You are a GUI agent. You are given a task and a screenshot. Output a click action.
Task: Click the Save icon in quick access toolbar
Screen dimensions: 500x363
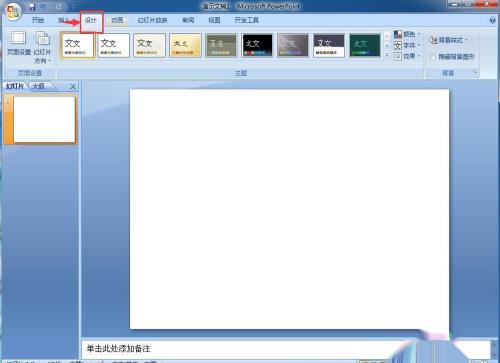click(x=32, y=6)
